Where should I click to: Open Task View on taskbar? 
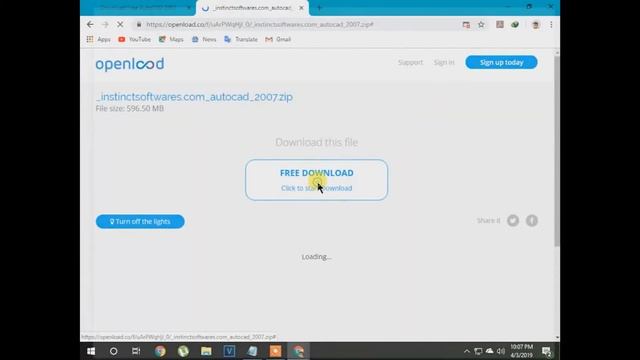(136, 351)
